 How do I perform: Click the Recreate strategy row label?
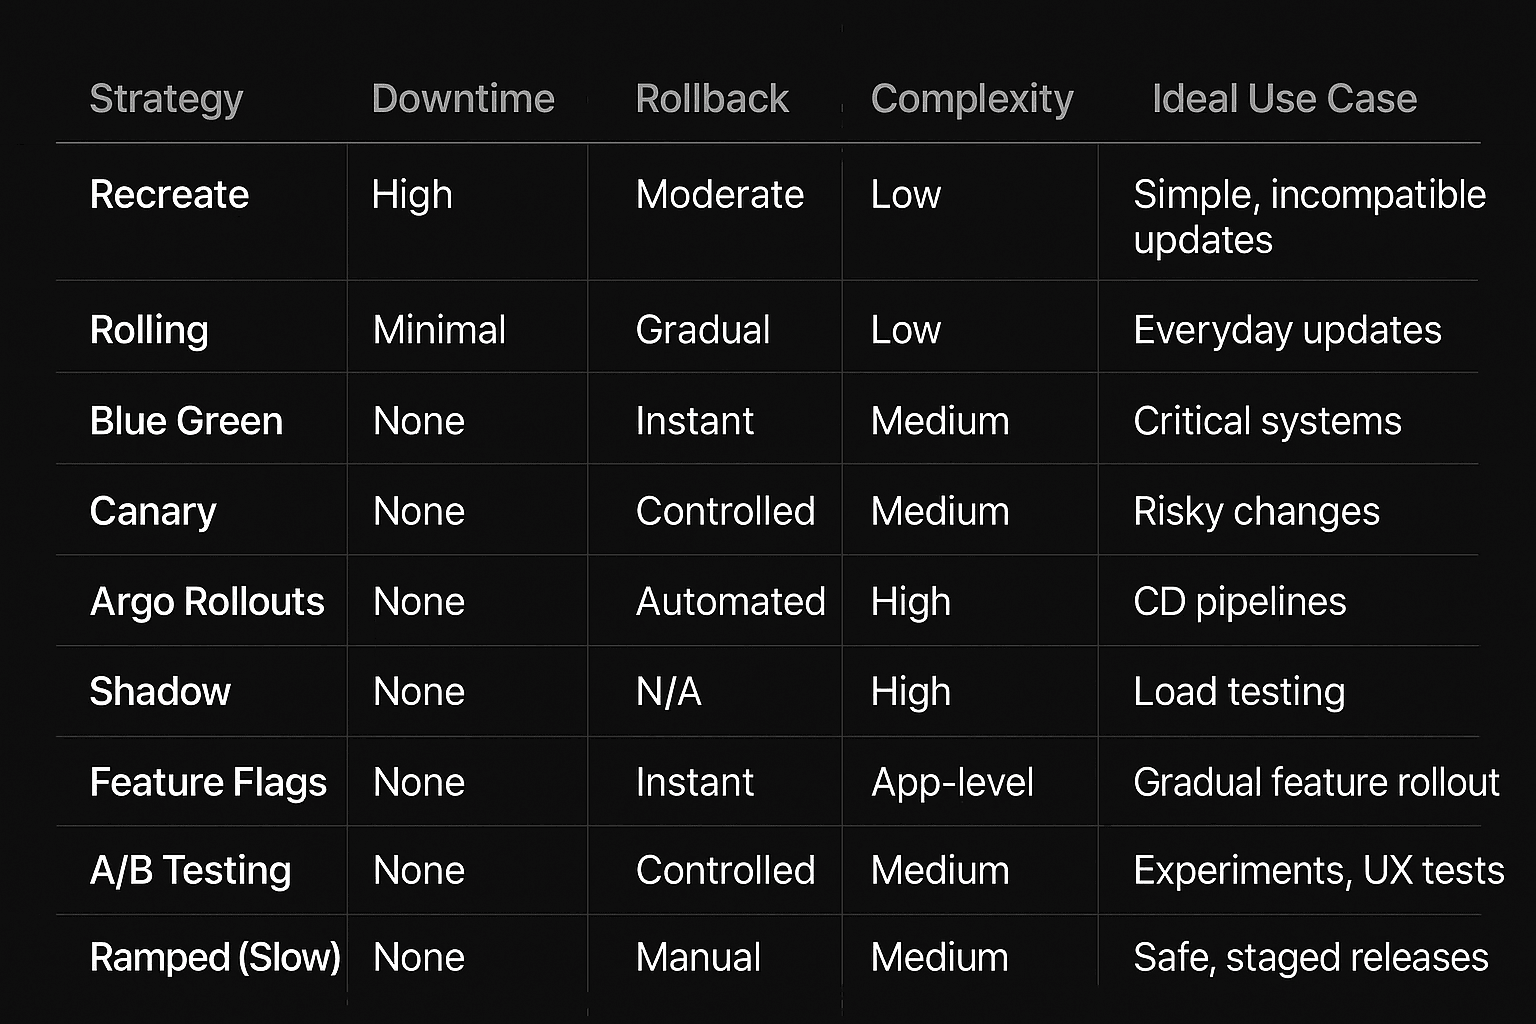click(169, 194)
